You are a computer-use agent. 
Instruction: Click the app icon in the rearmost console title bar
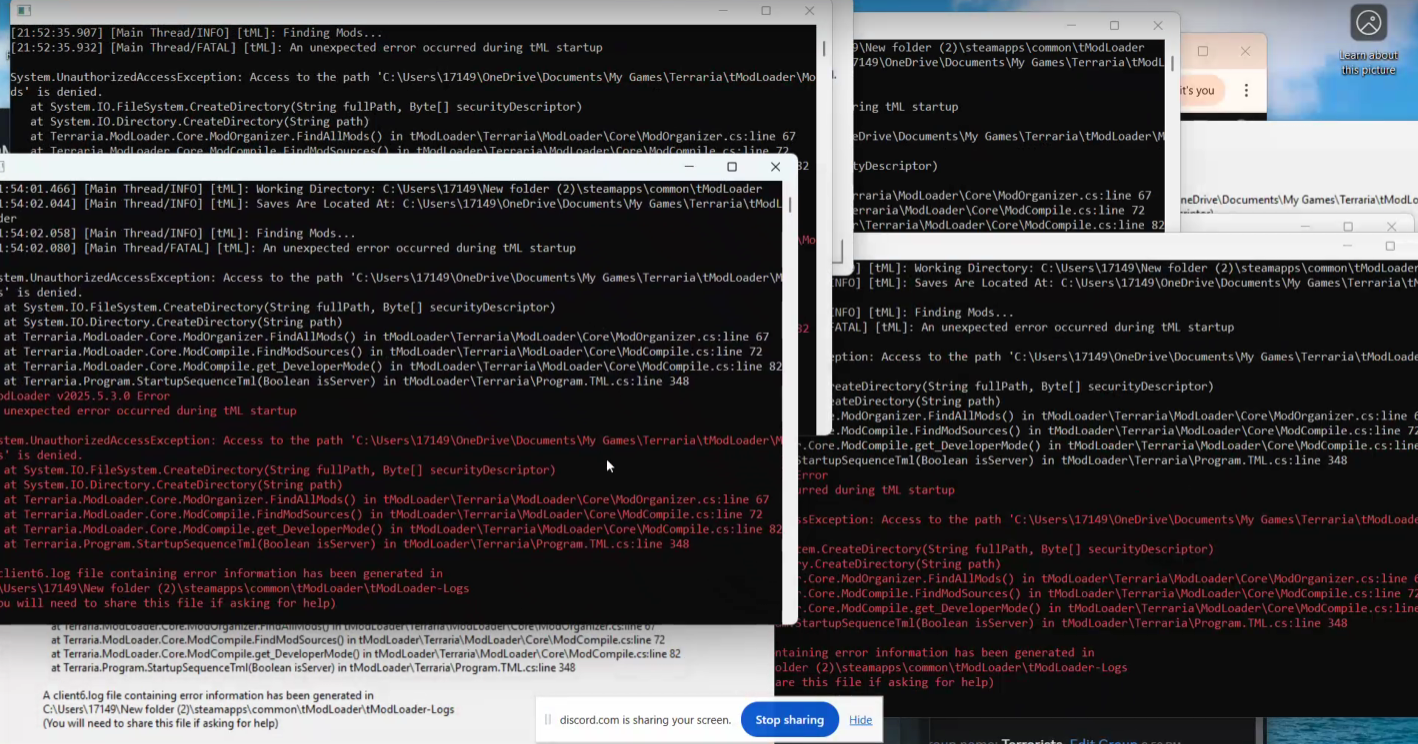23,11
